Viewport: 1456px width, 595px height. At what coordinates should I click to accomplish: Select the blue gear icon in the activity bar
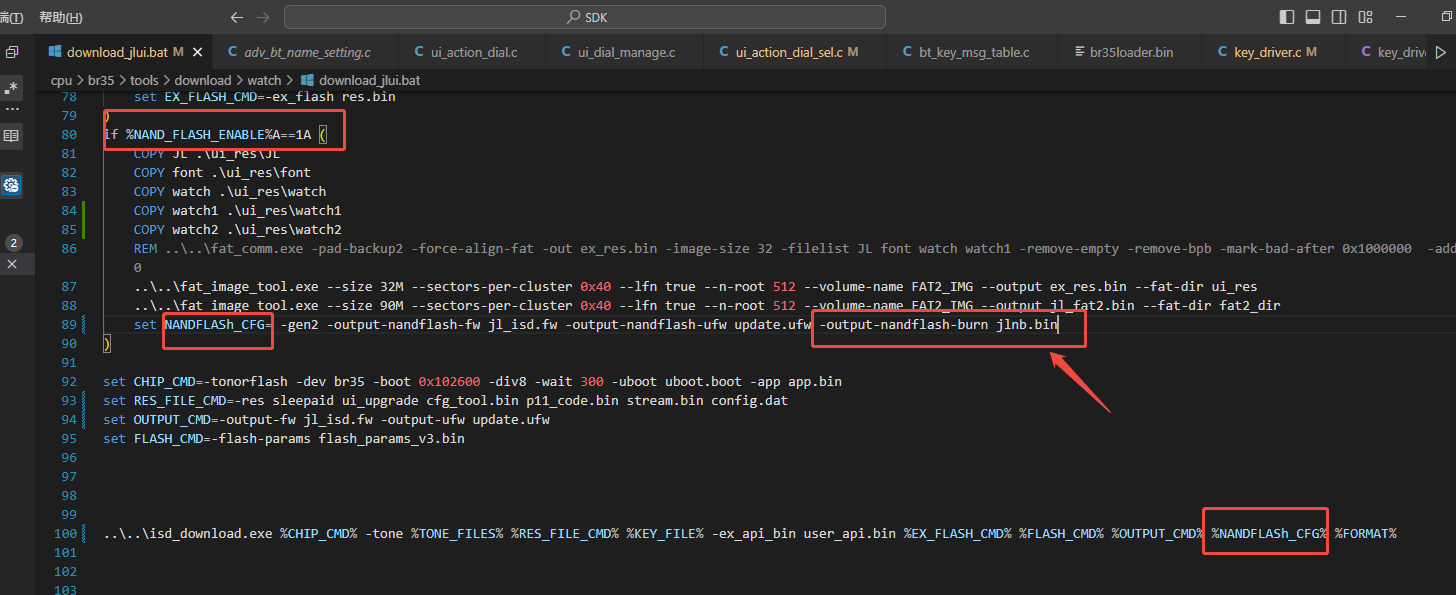(x=12, y=185)
